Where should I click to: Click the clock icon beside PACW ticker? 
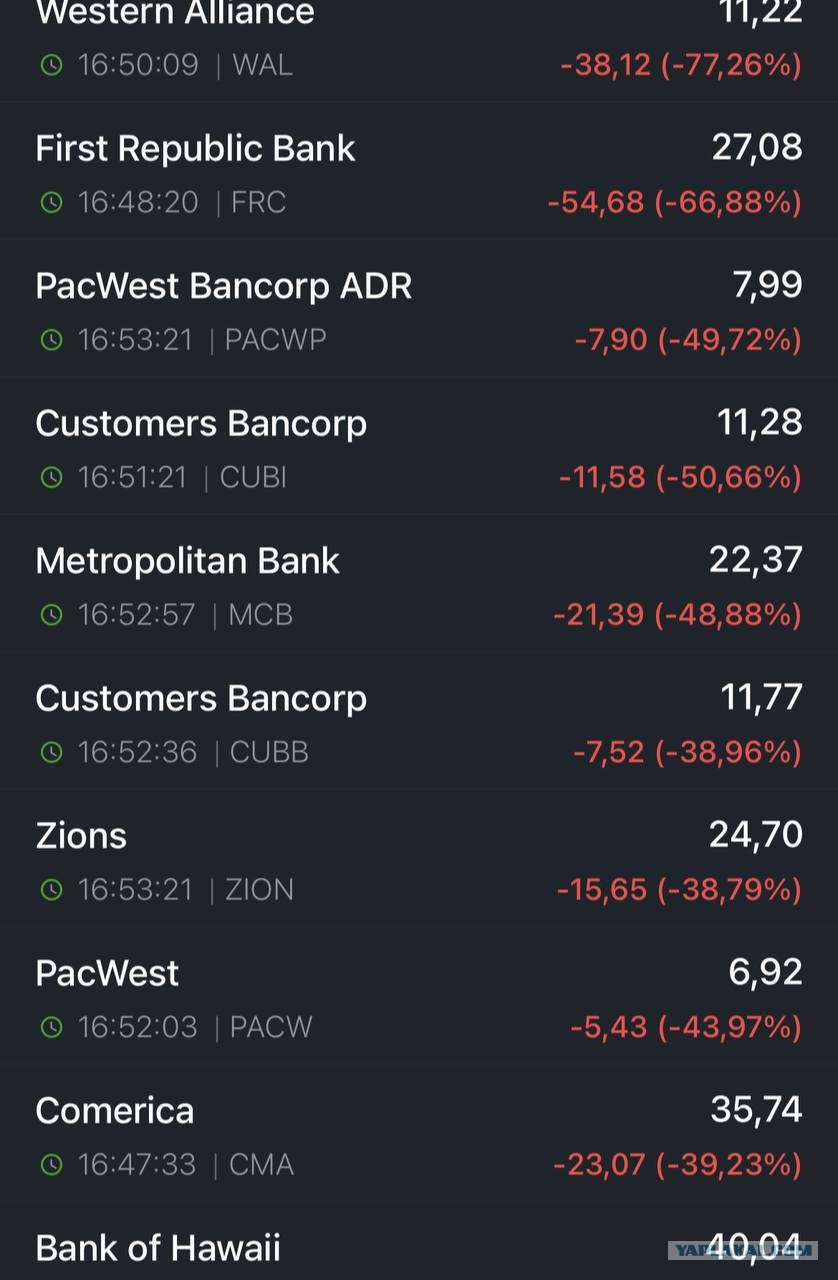coord(51,1027)
